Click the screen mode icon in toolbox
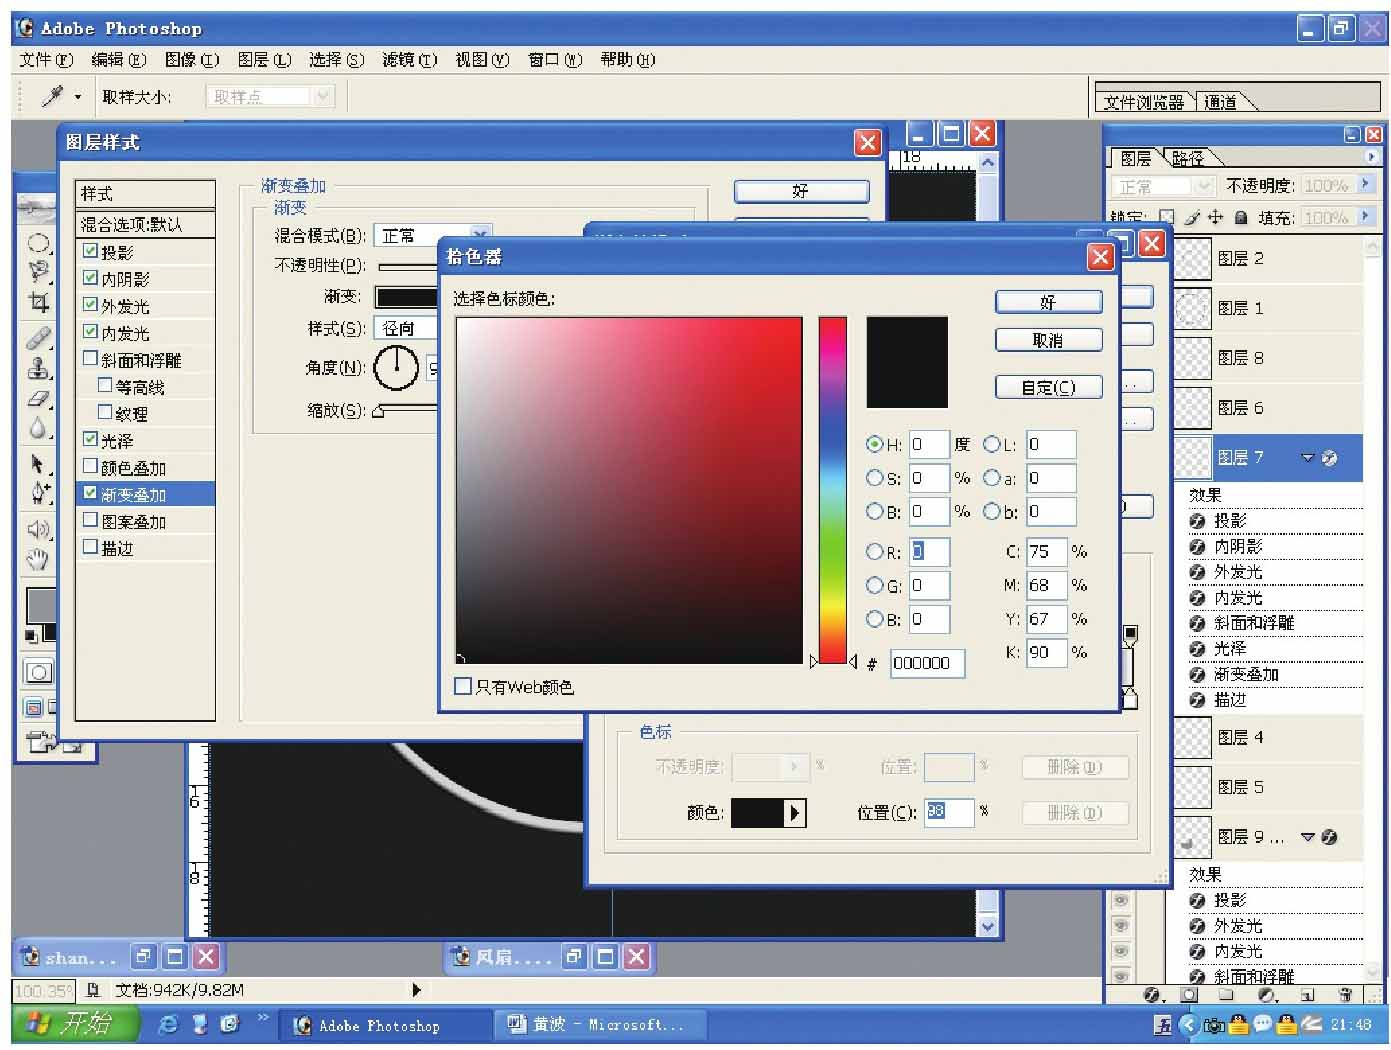The width and height of the screenshot is (1391, 1050). click(x=33, y=708)
